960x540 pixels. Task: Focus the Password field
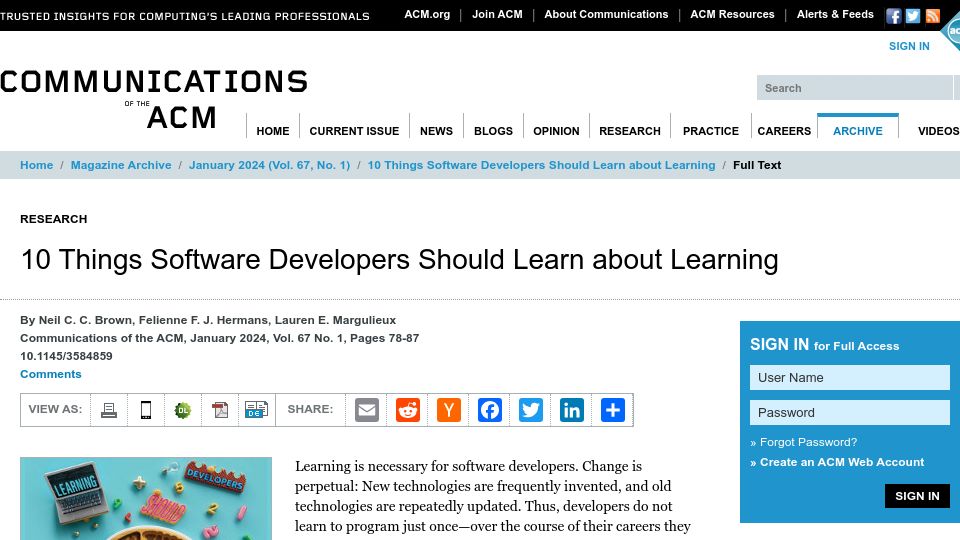pyautogui.click(x=850, y=413)
